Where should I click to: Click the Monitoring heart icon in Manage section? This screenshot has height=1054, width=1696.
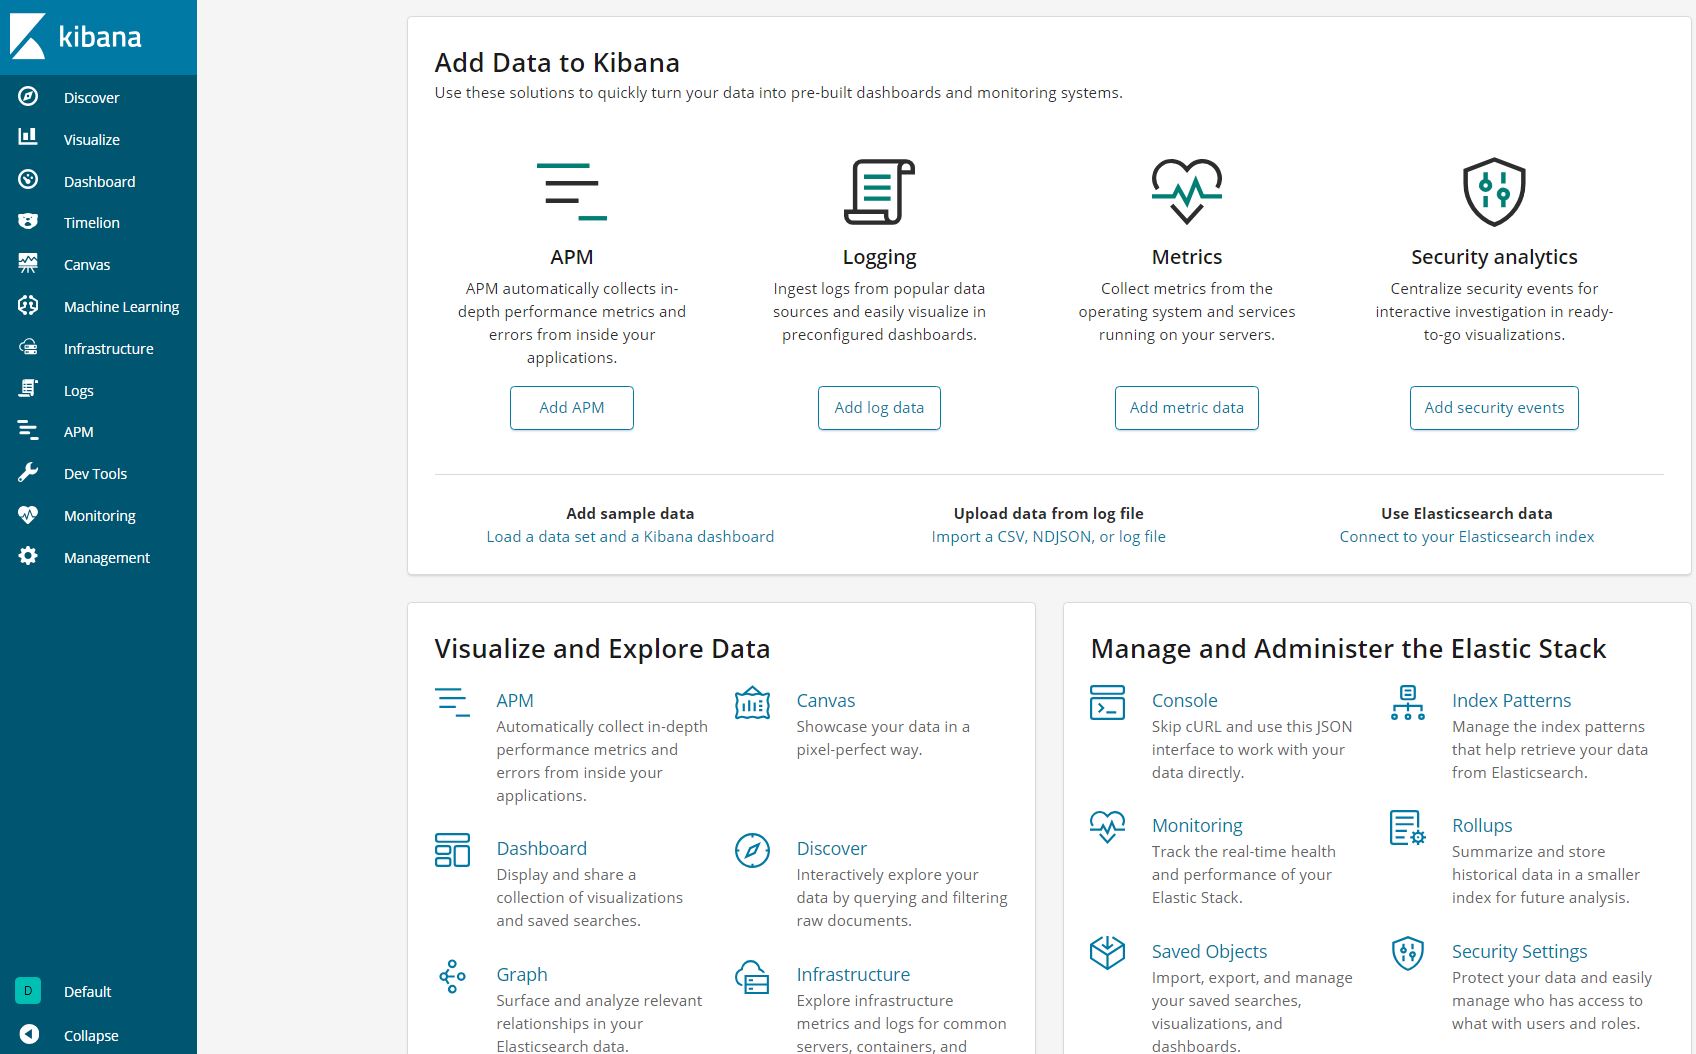pos(1107,827)
